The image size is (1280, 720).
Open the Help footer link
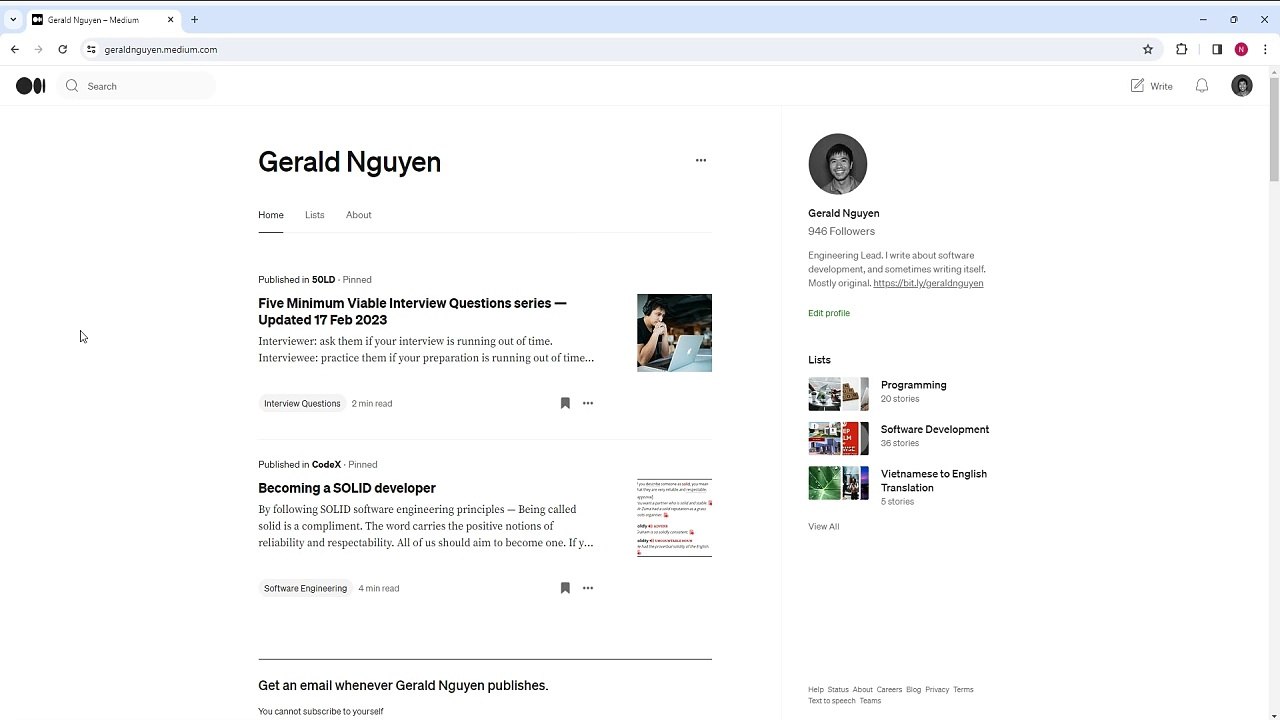pyautogui.click(x=816, y=690)
